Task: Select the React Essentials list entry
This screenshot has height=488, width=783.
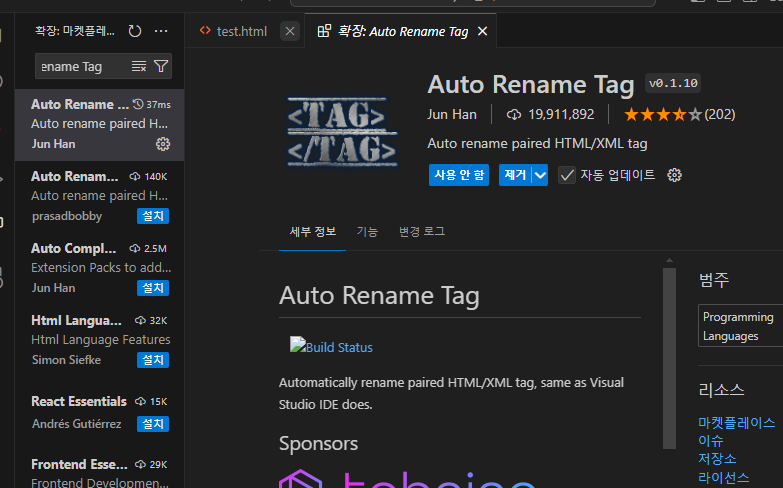Action: click(100, 414)
